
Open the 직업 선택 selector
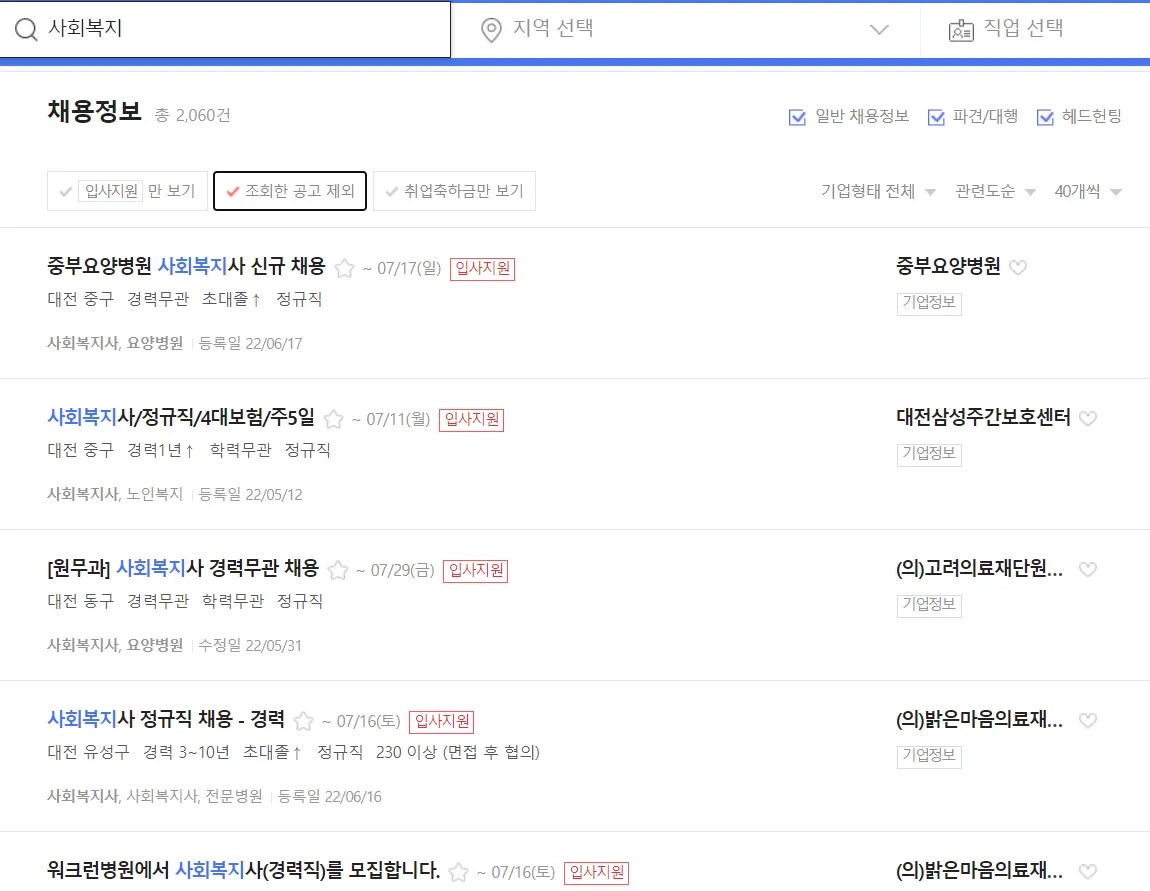click(1034, 29)
